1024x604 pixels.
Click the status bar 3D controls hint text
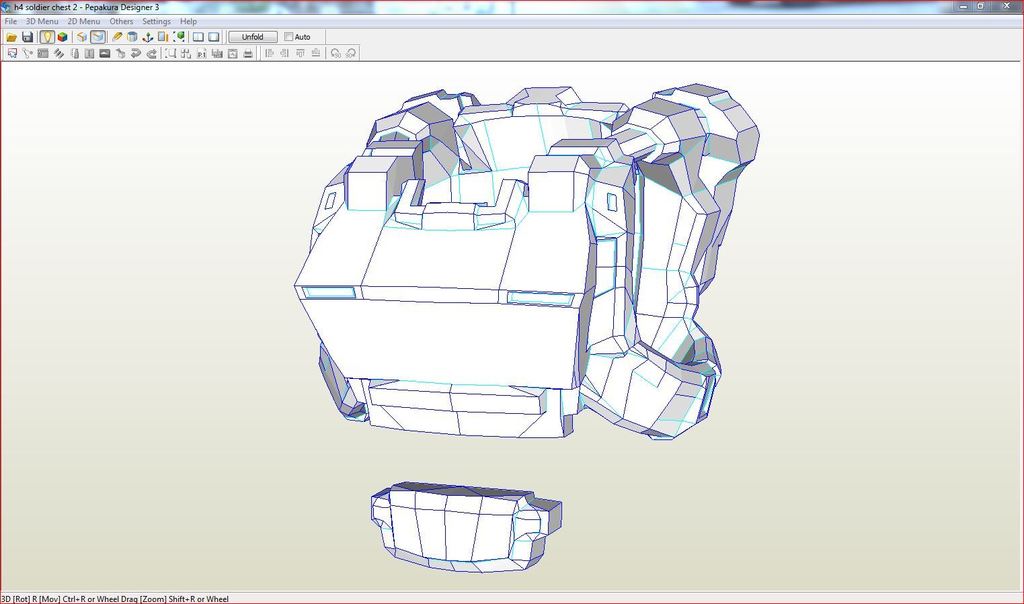[115, 599]
